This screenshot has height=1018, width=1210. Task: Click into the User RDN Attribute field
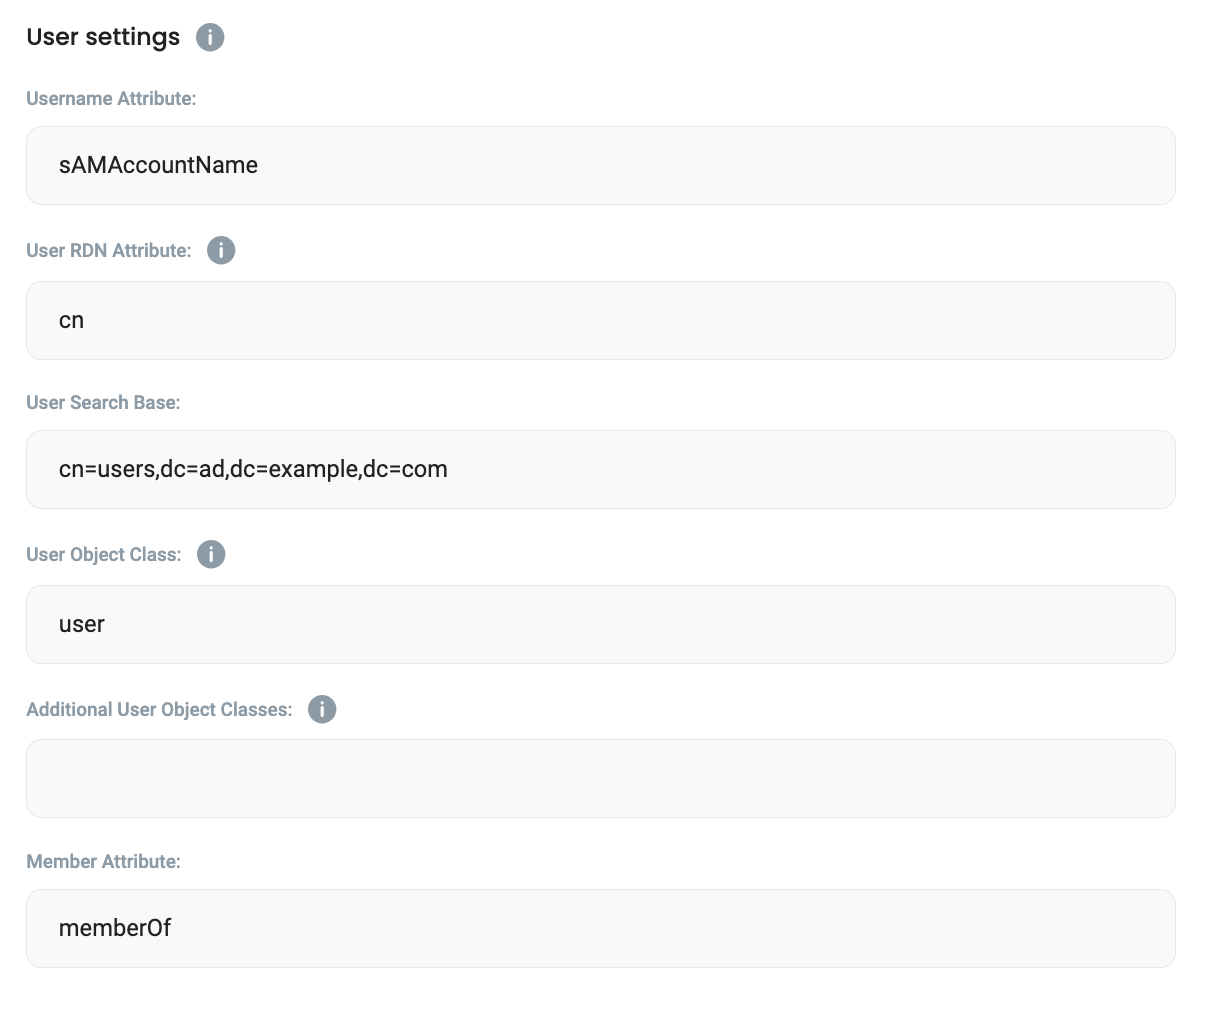600,321
